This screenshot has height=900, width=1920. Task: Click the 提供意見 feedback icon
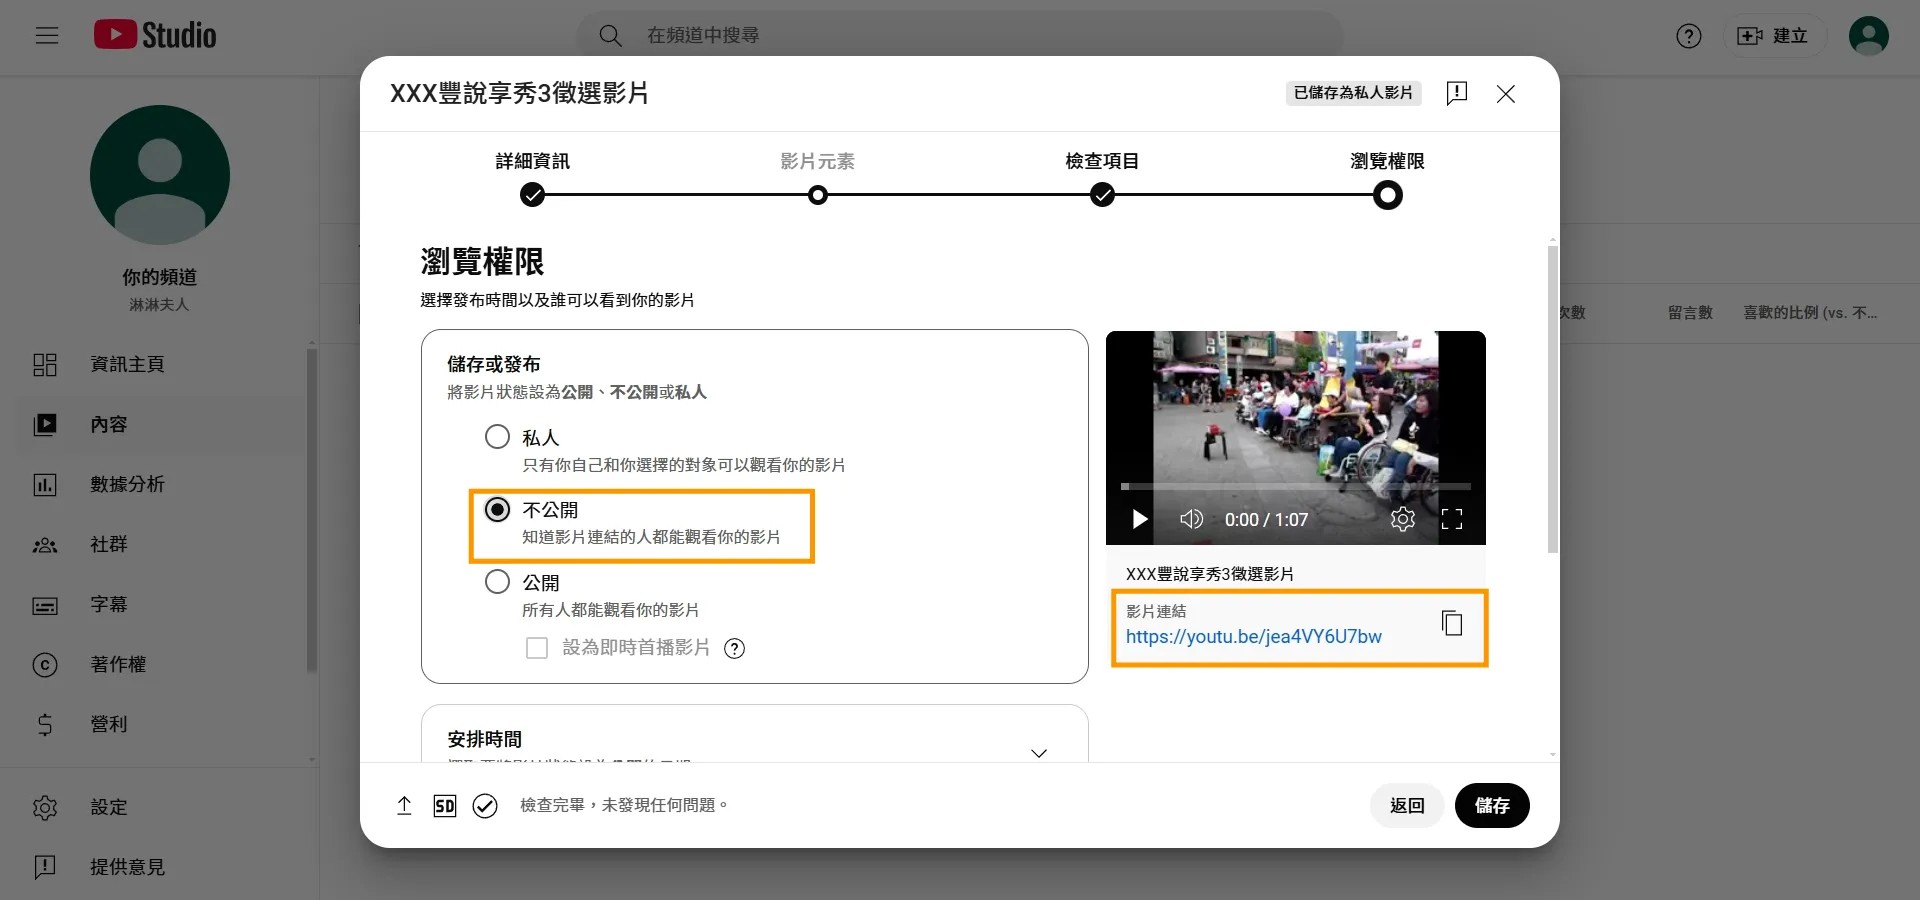45,867
